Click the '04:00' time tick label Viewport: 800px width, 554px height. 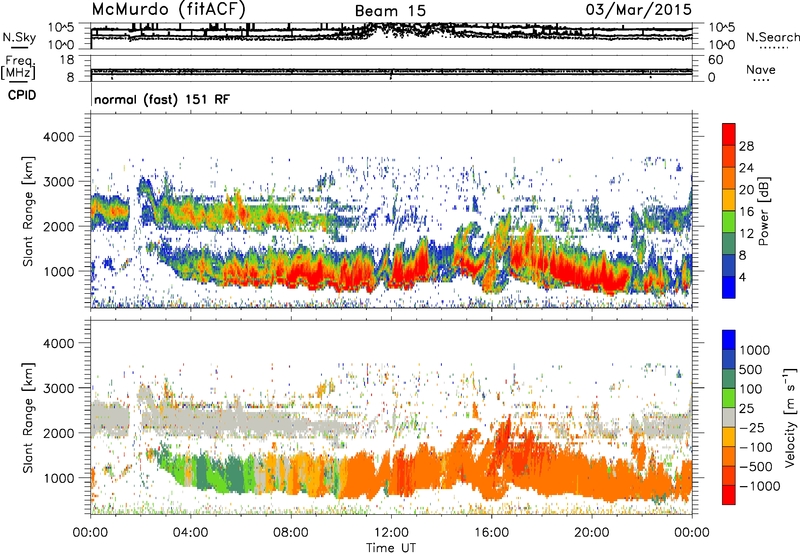(x=190, y=533)
